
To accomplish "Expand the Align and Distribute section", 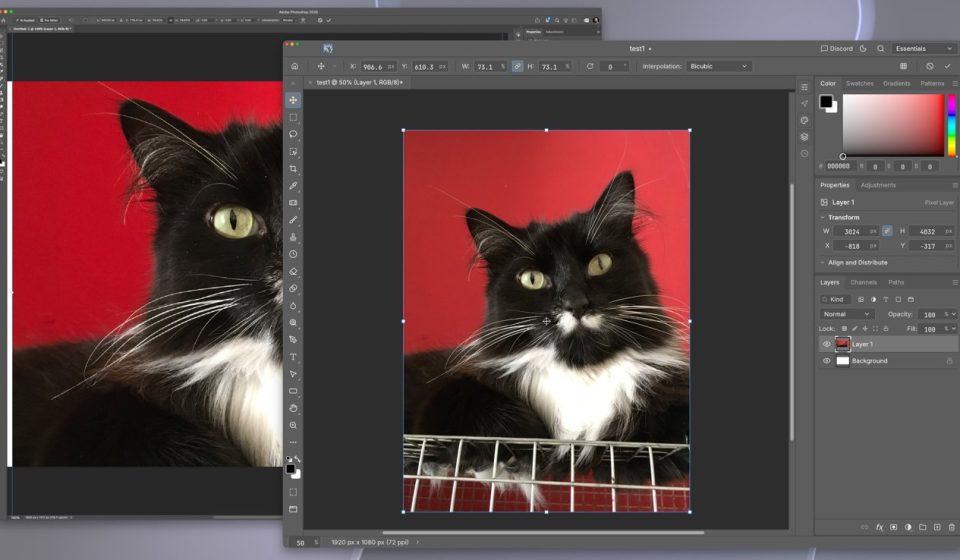I will pos(822,263).
